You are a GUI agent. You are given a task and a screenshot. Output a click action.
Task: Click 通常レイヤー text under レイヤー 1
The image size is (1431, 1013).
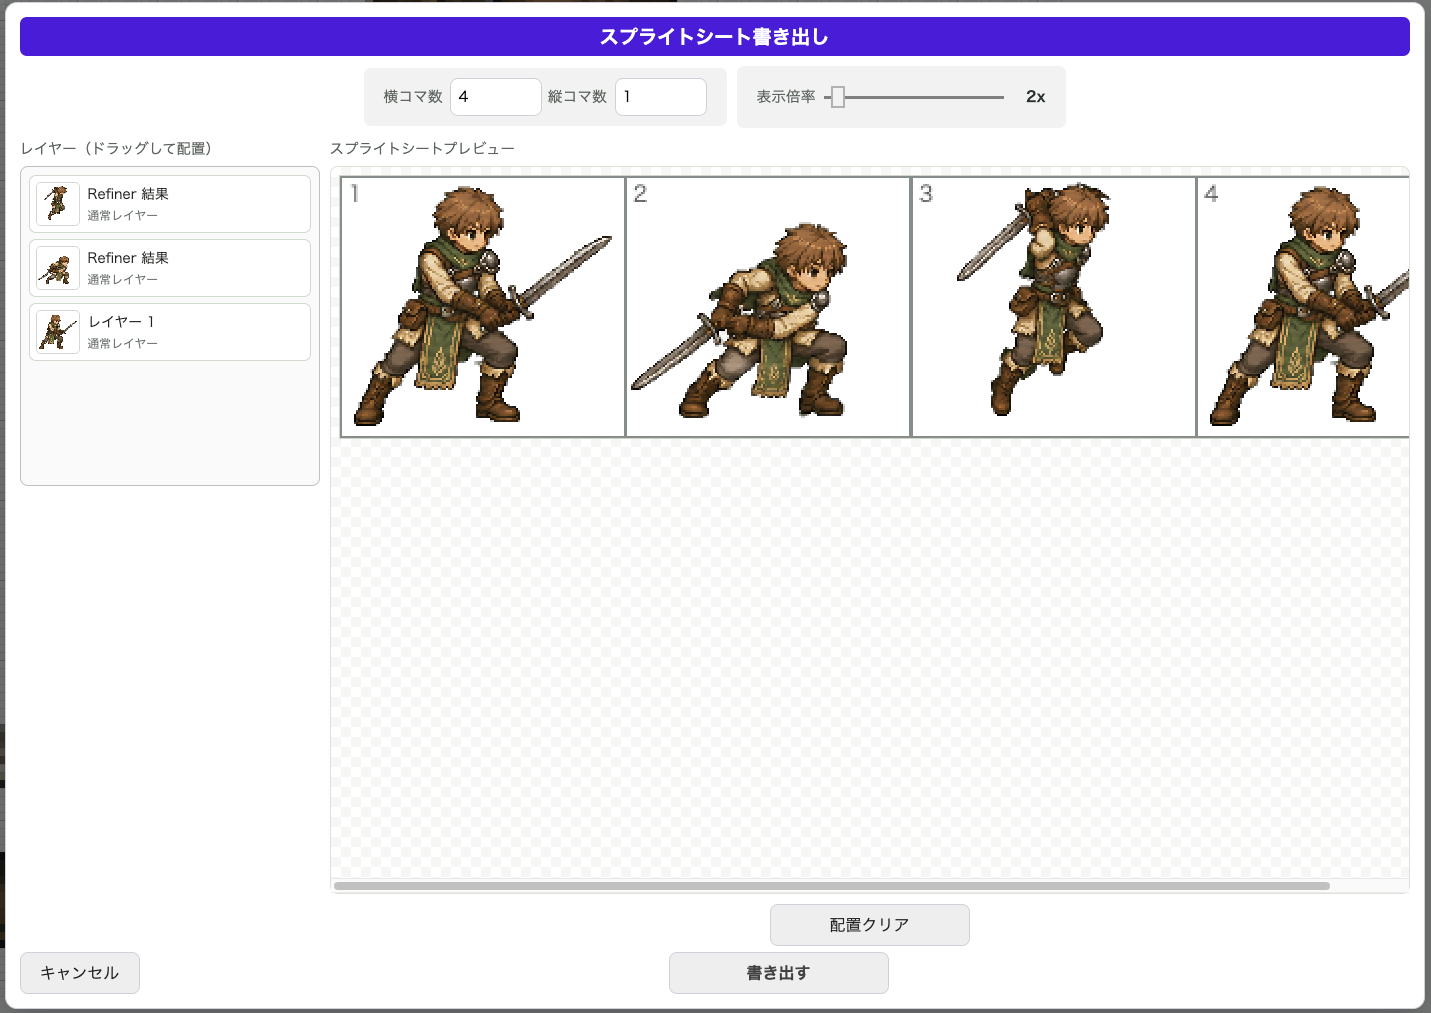point(122,344)
